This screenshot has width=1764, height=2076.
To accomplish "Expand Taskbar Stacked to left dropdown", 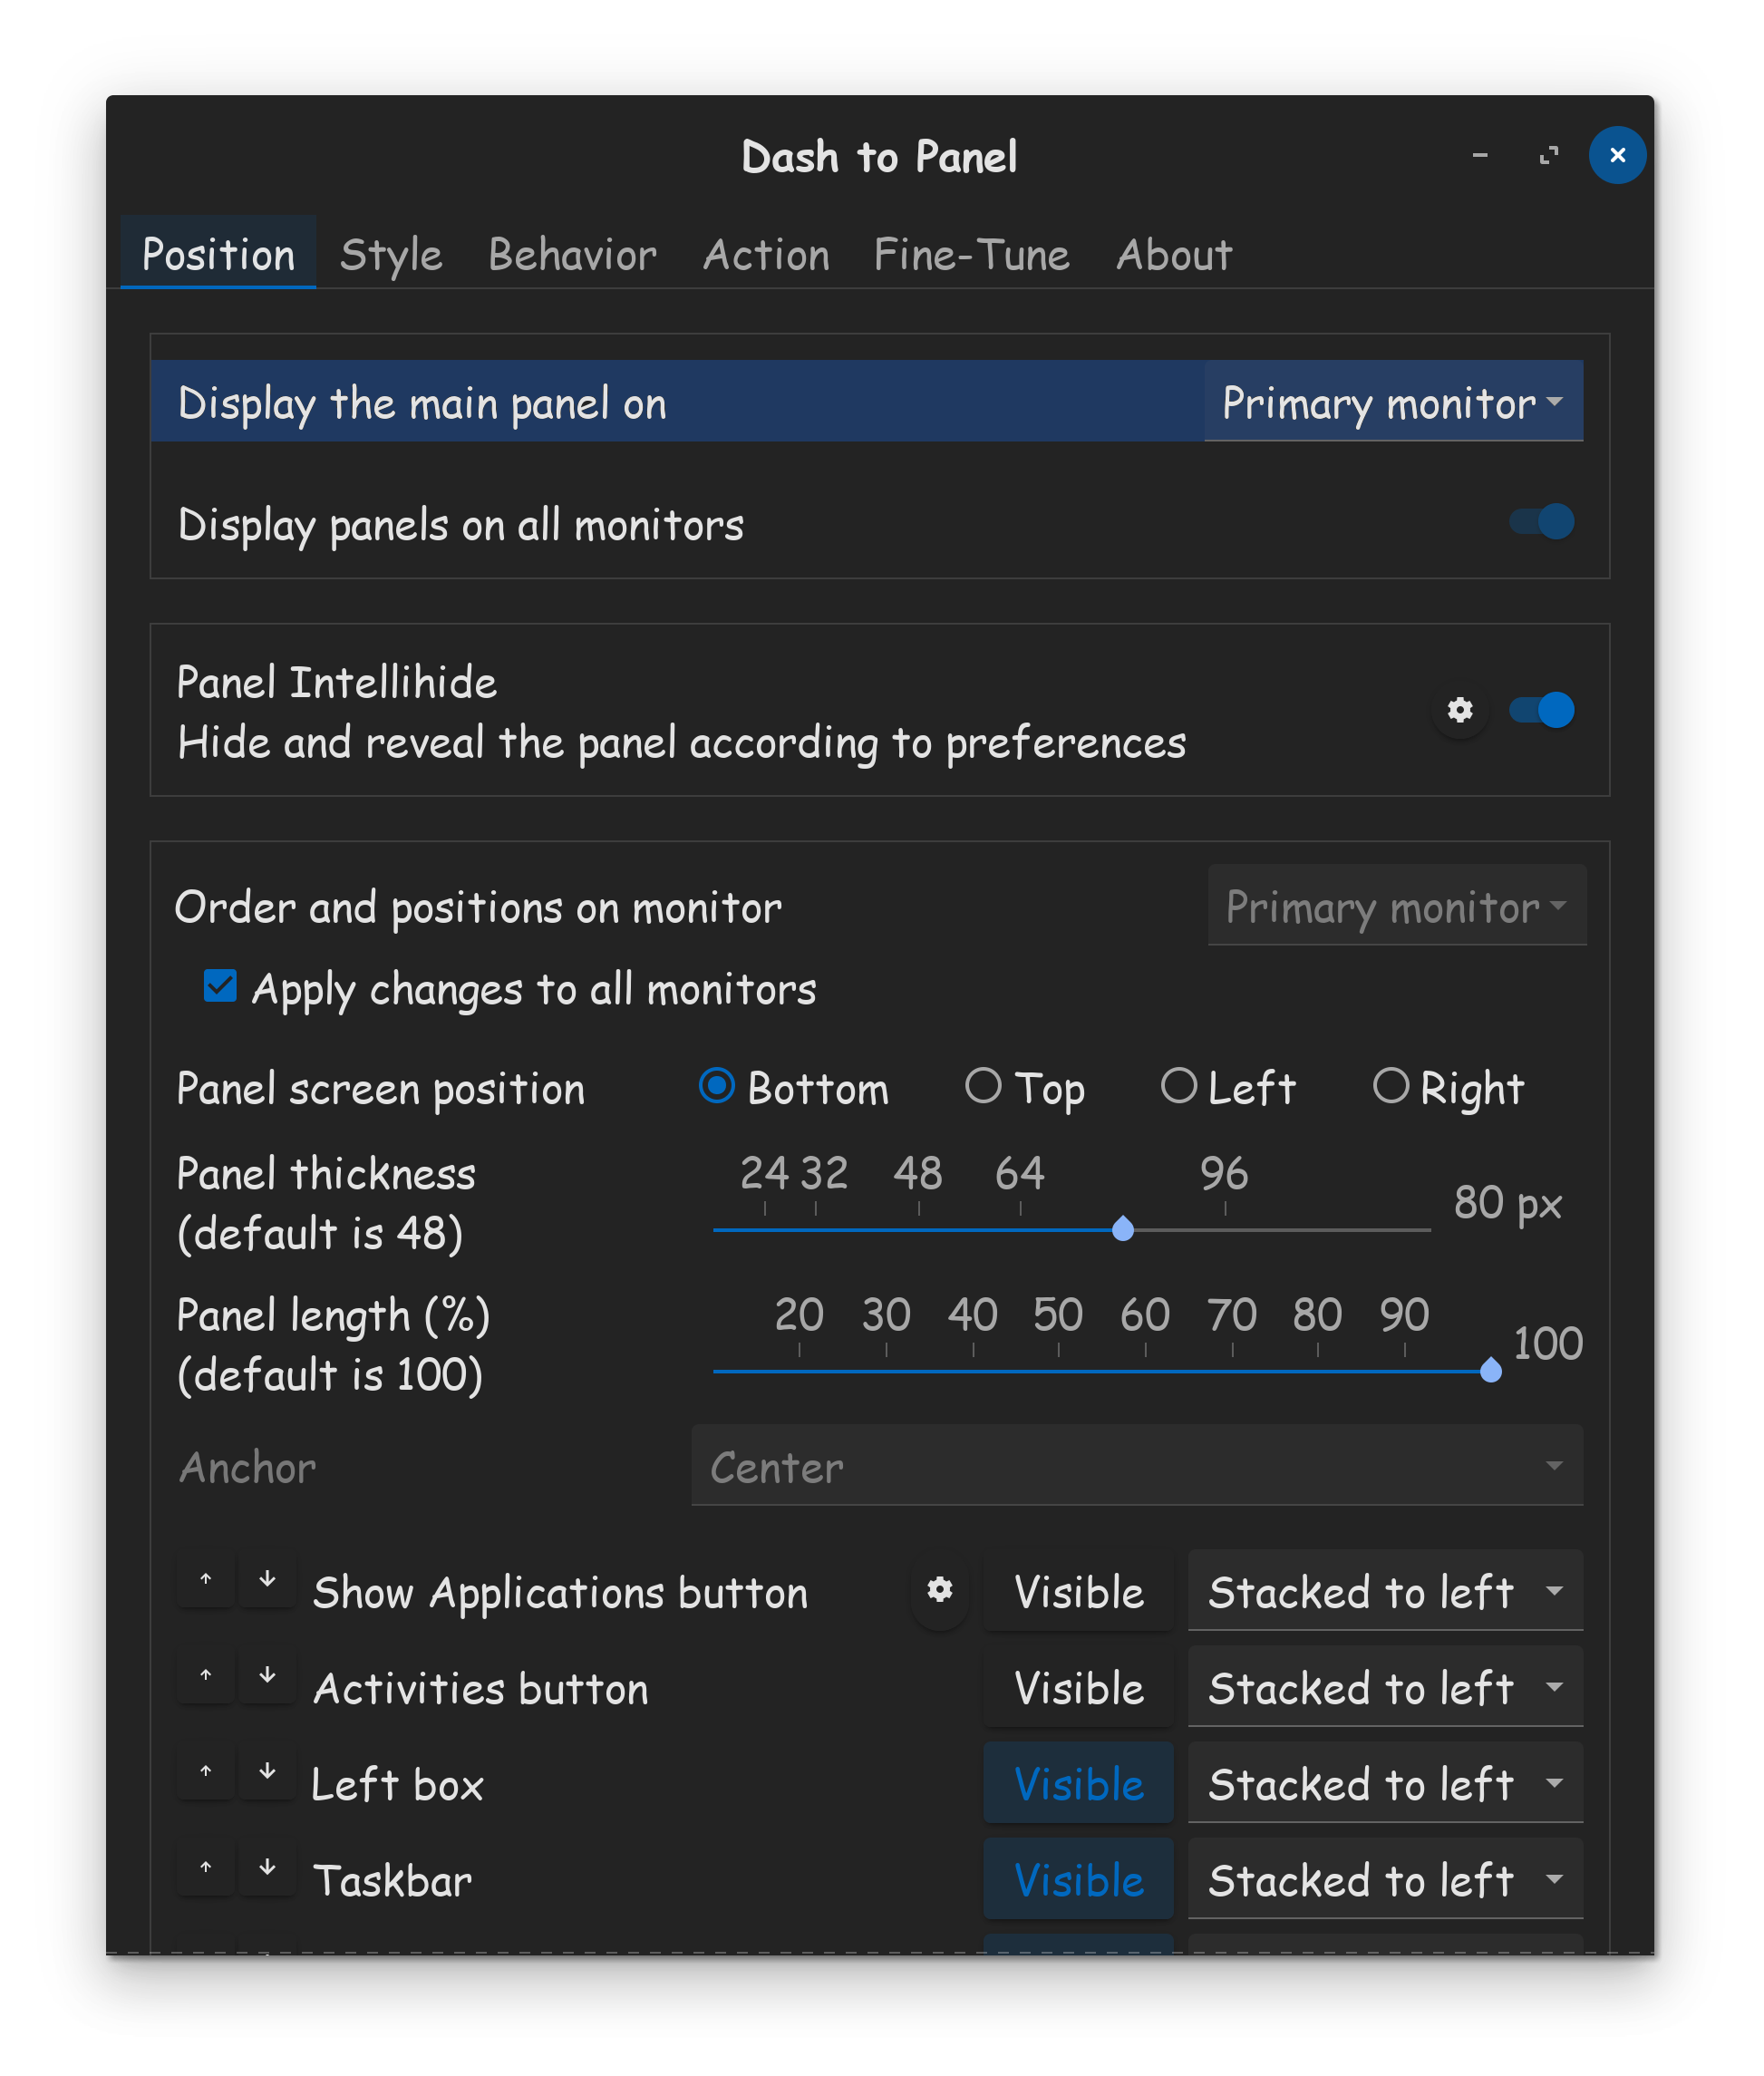I will pos(1384,1880).
